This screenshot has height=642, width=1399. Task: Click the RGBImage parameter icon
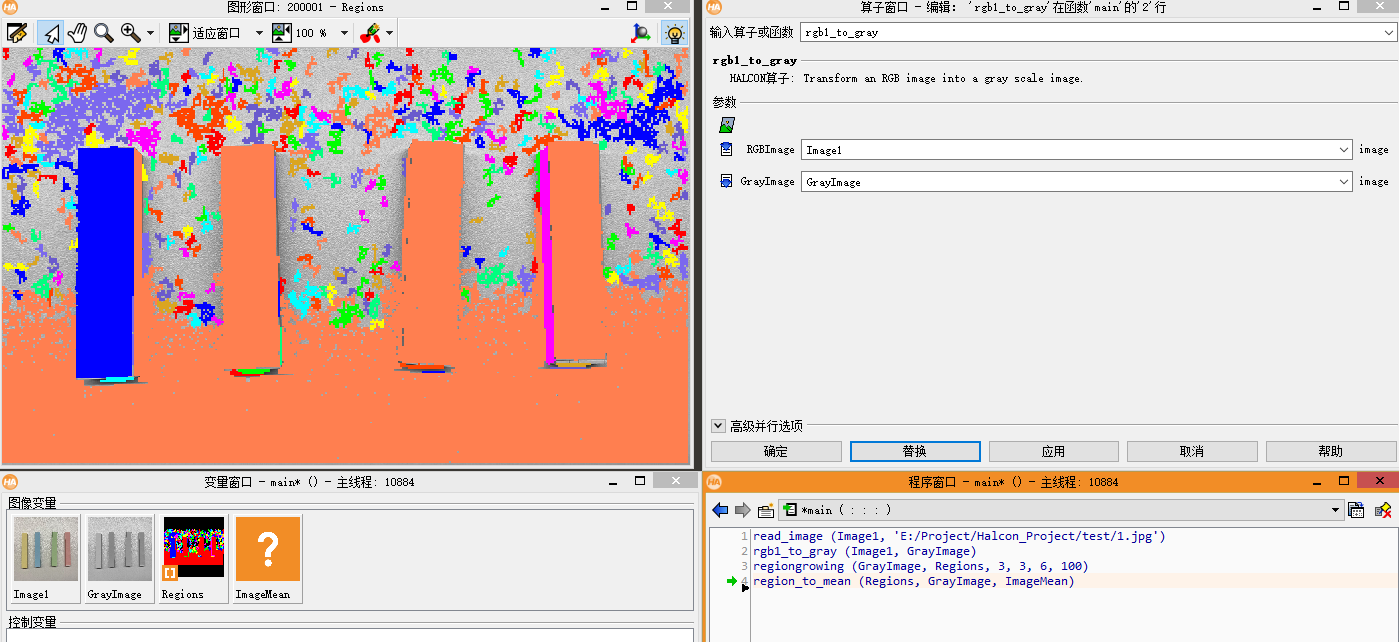coord(727,149)
